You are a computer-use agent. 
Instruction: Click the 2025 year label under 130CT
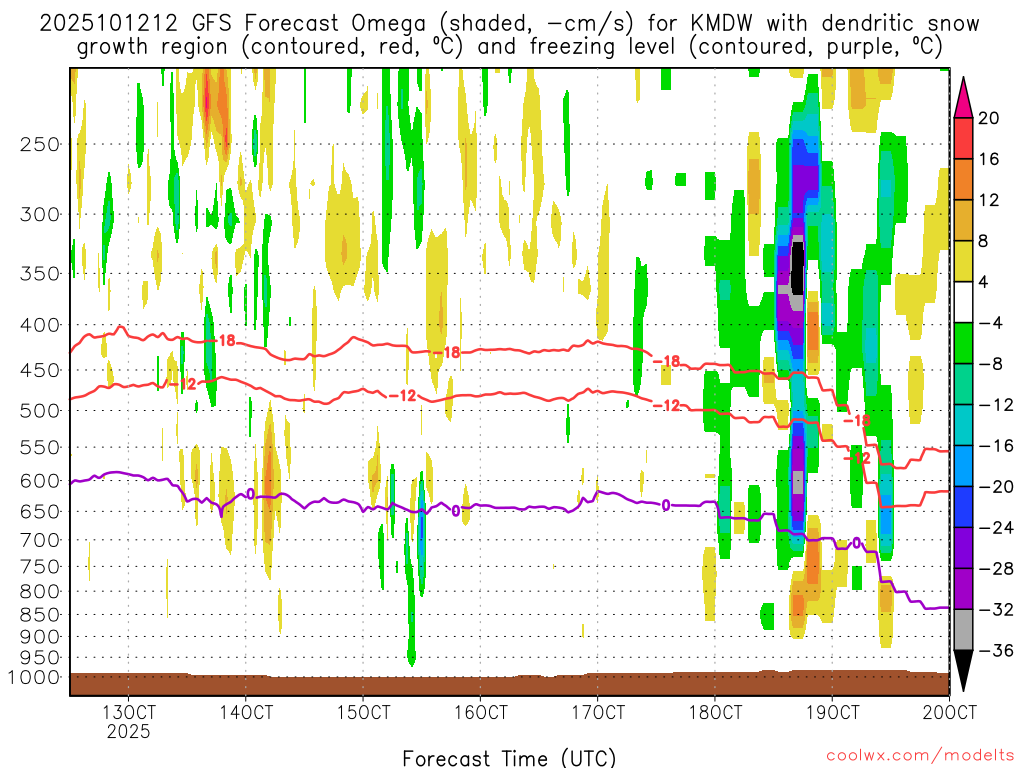click(129, 731)
